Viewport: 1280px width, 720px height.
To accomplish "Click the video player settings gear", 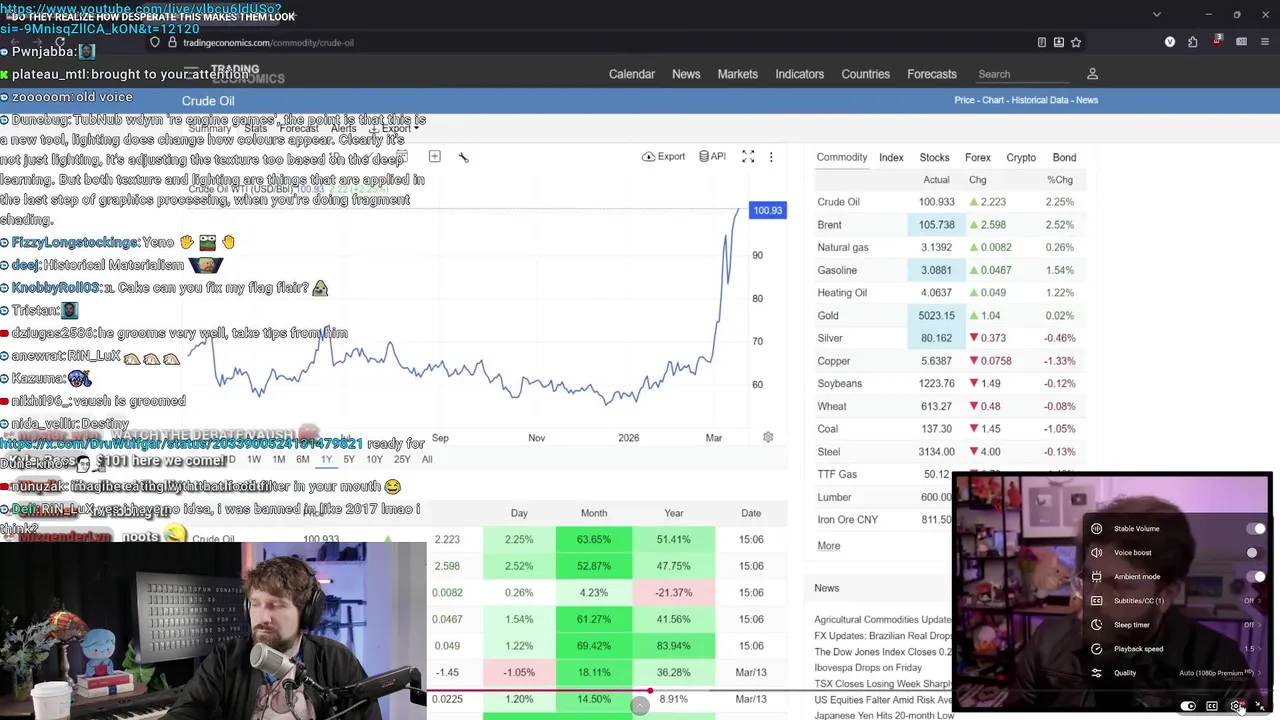I will [1237, 706].
